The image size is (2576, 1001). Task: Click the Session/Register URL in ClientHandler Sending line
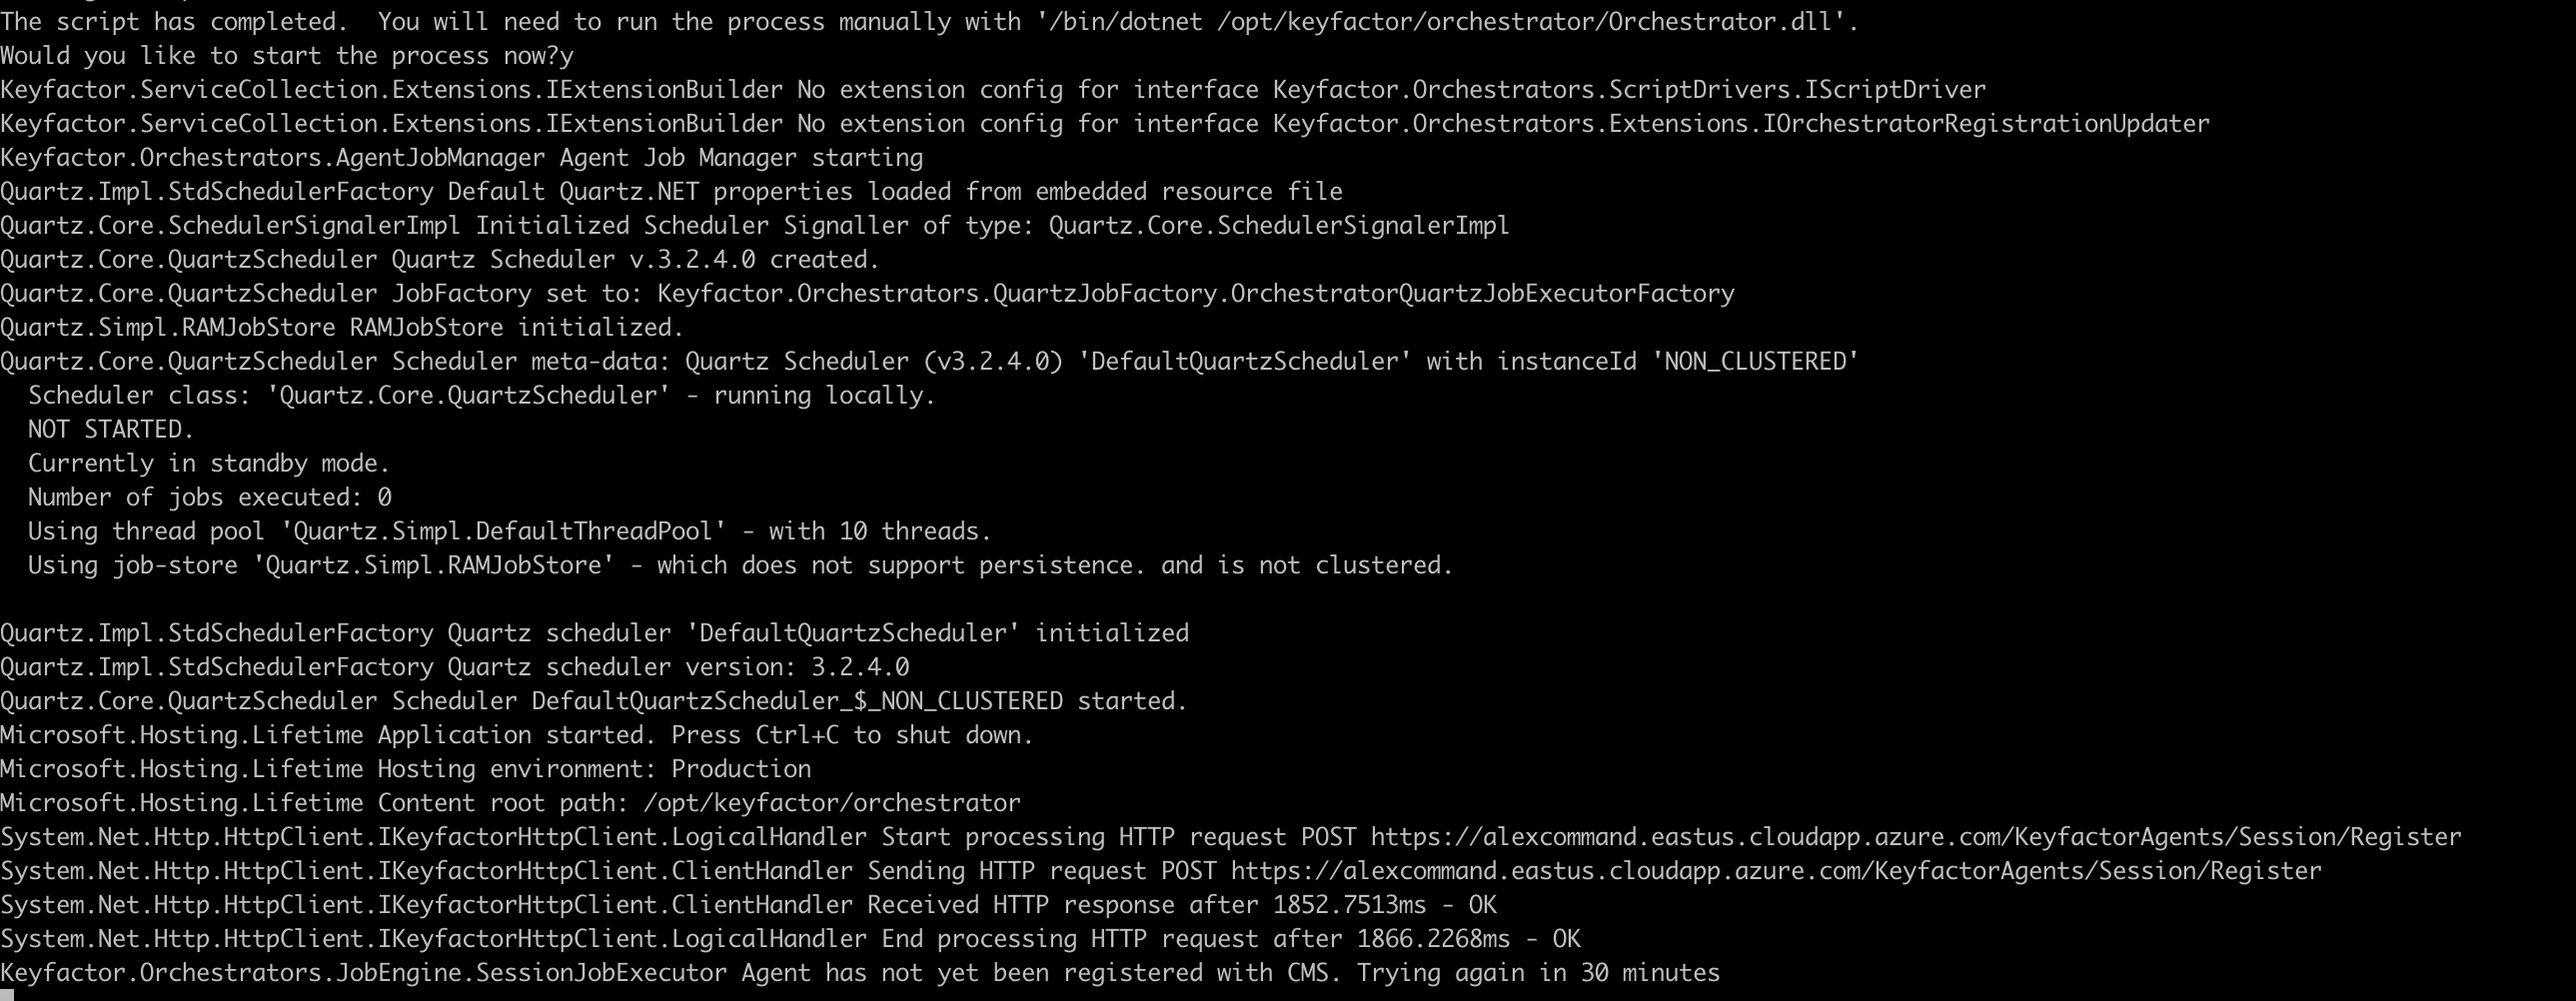1775,871
